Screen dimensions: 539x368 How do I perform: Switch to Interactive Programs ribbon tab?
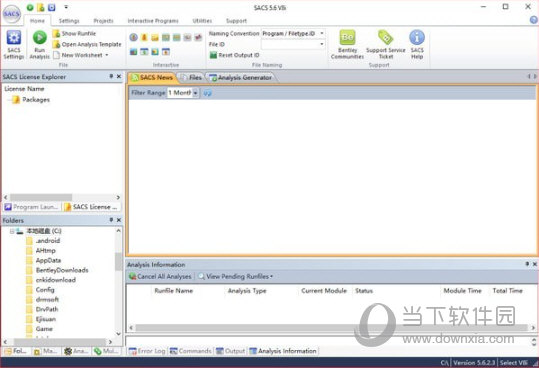point(153,21)
